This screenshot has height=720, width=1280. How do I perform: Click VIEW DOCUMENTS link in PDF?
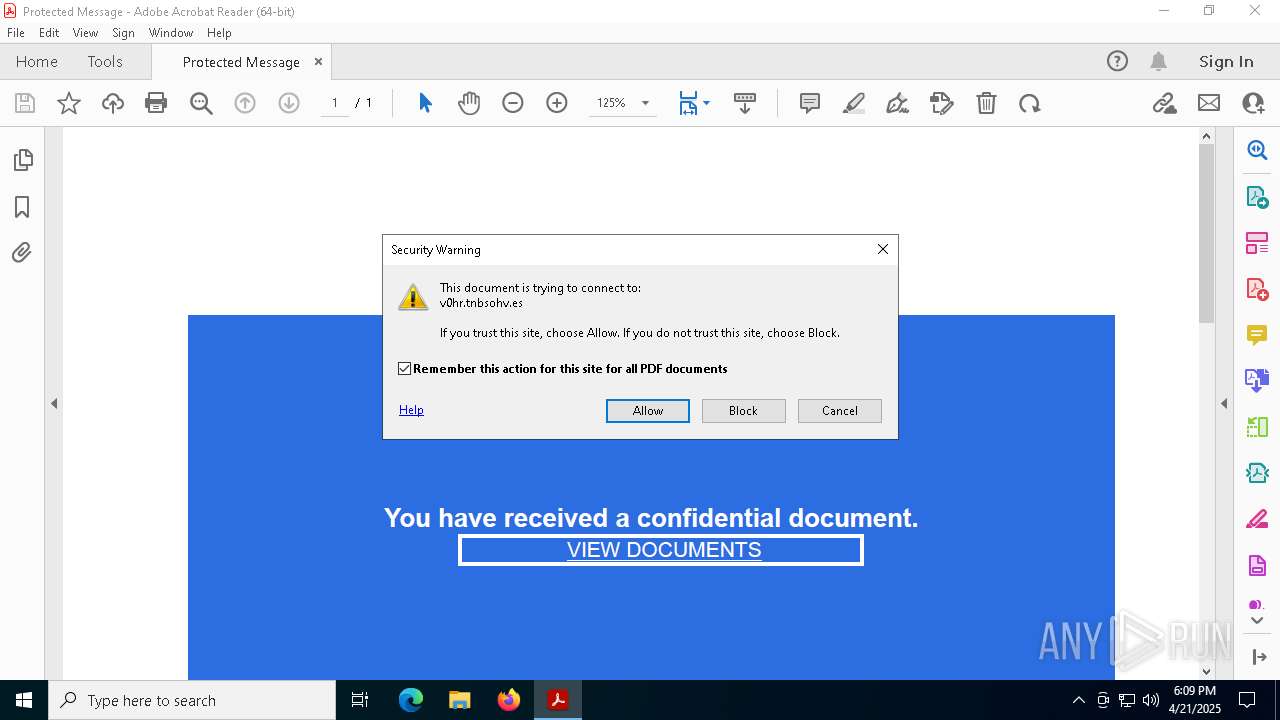(x=664, y=550)
